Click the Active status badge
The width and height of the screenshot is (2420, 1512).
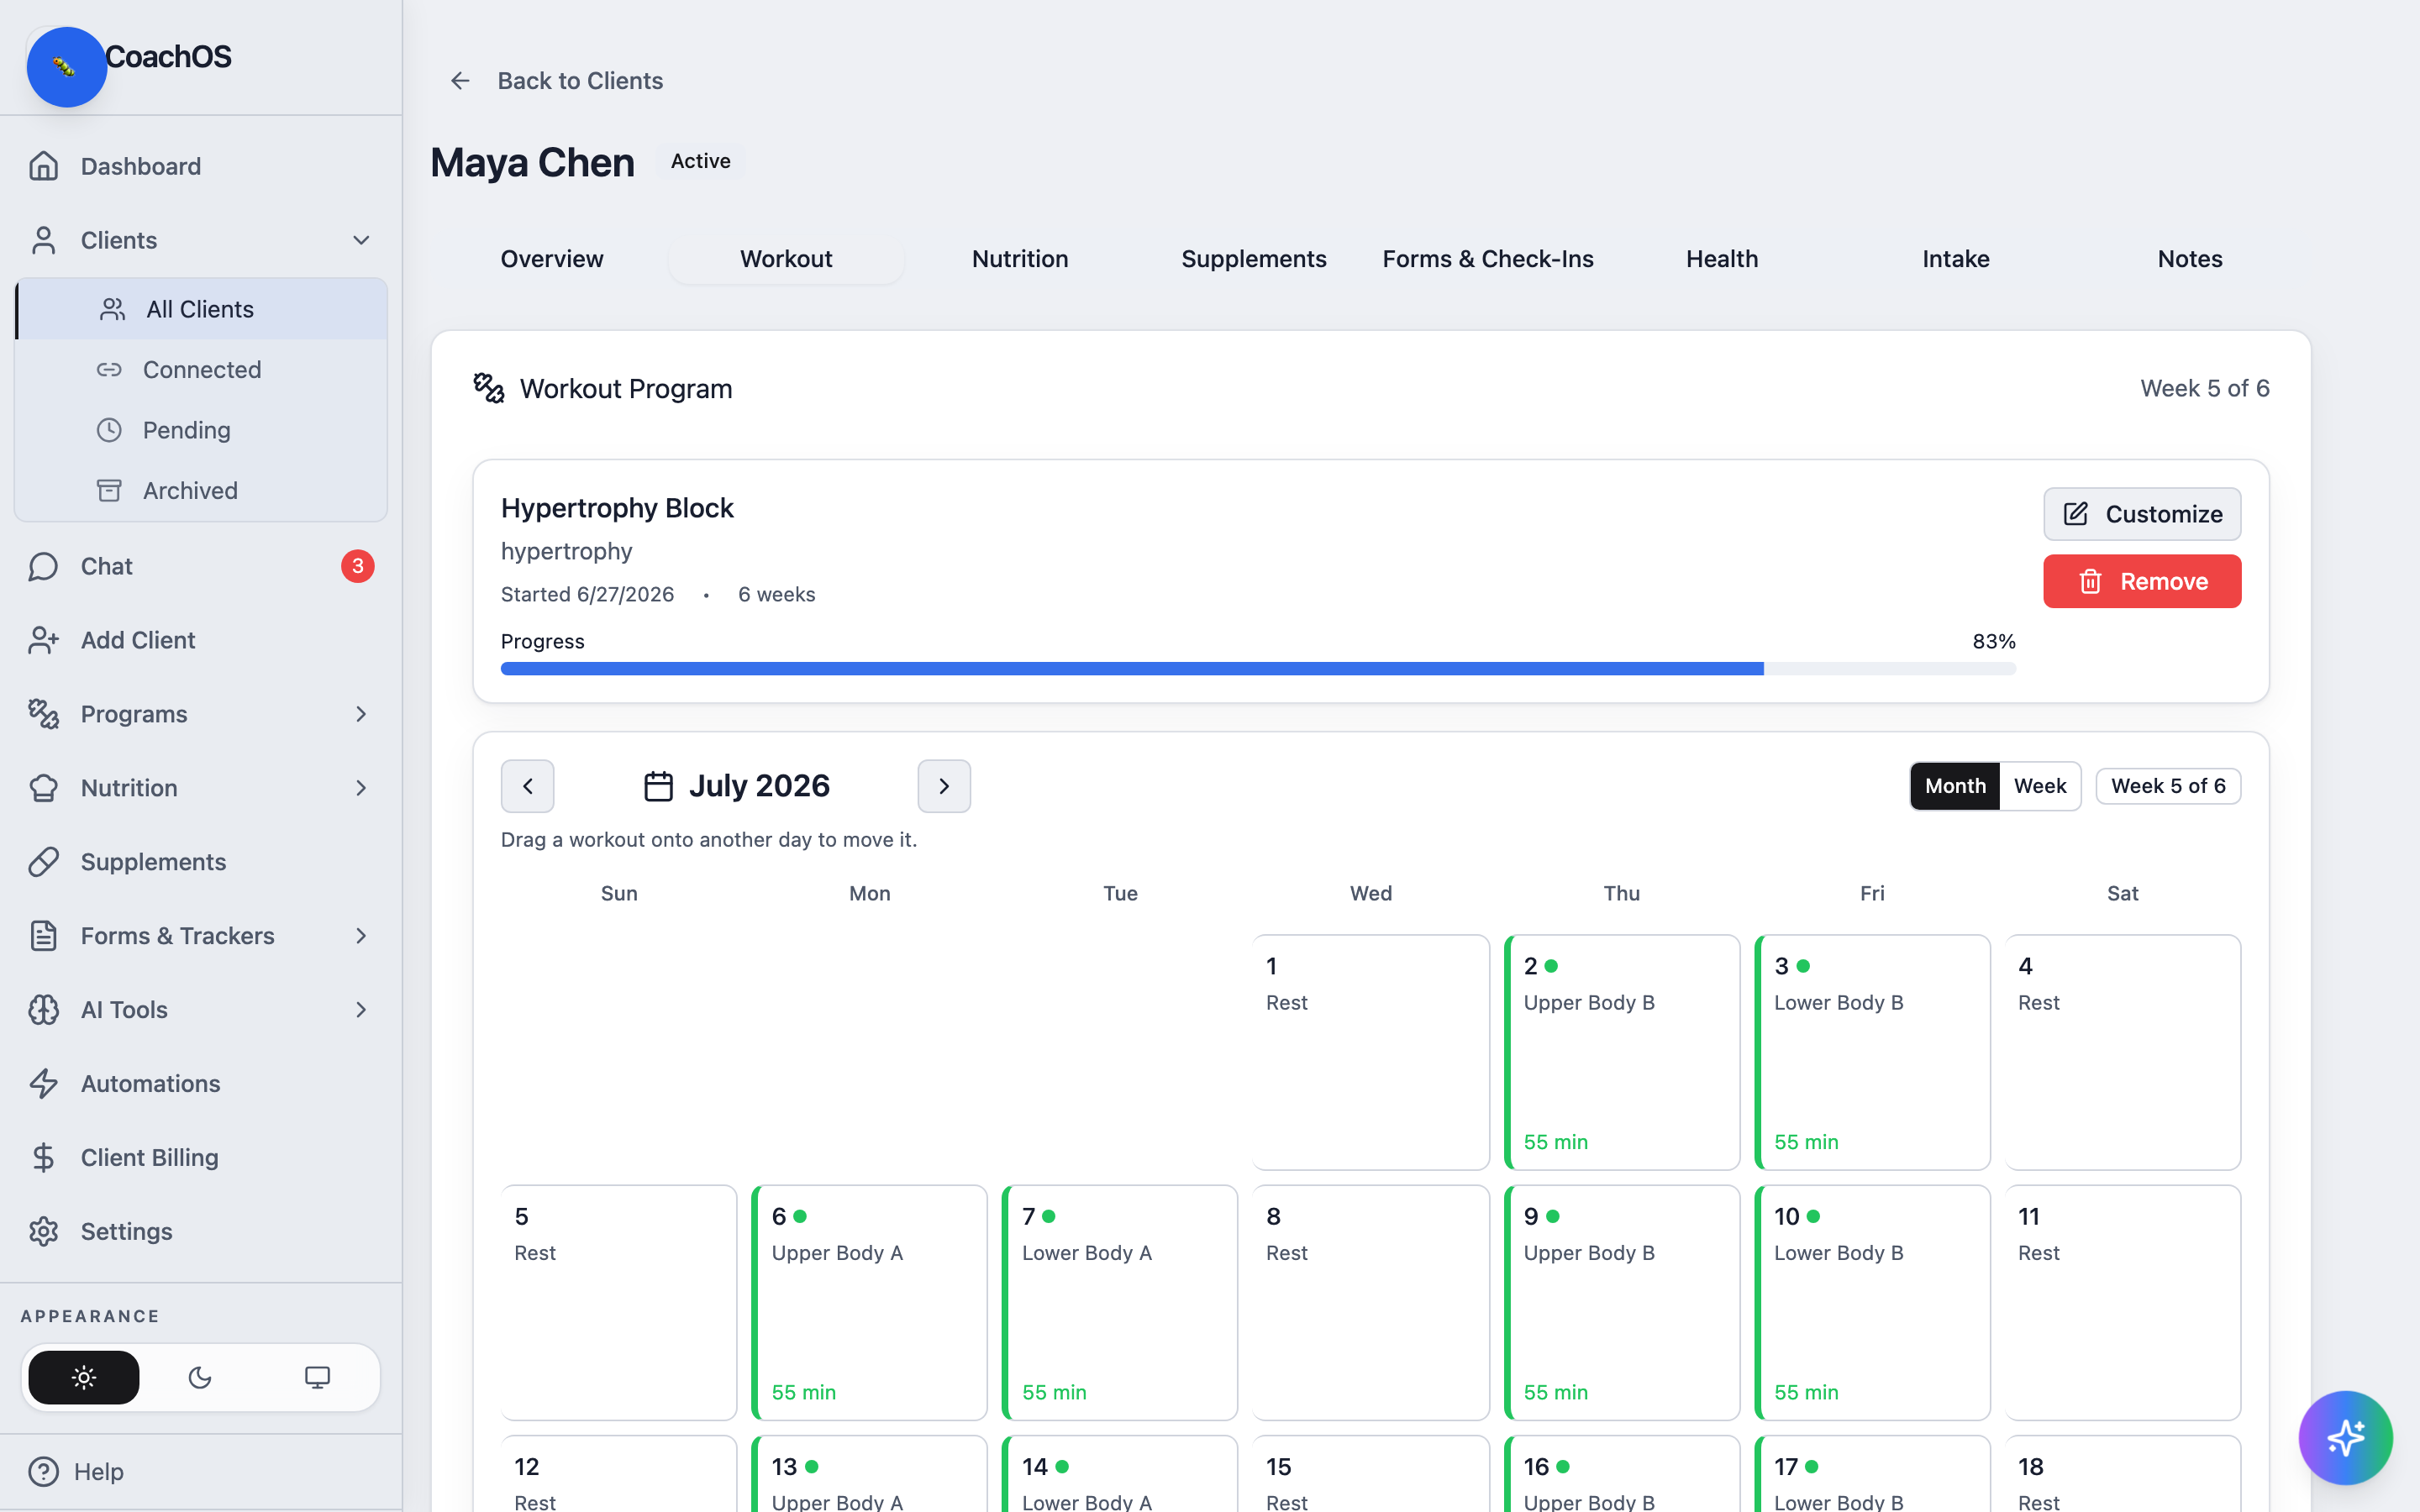pyautogui.click(x=700, y=161)
